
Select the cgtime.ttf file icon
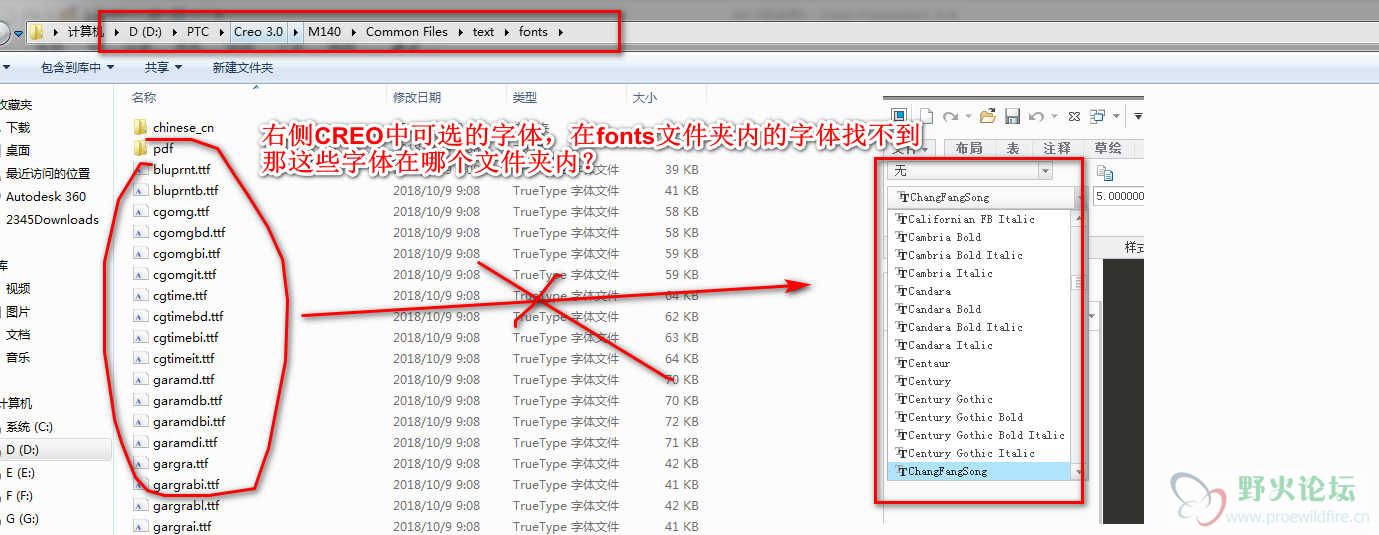click(141, 295)
